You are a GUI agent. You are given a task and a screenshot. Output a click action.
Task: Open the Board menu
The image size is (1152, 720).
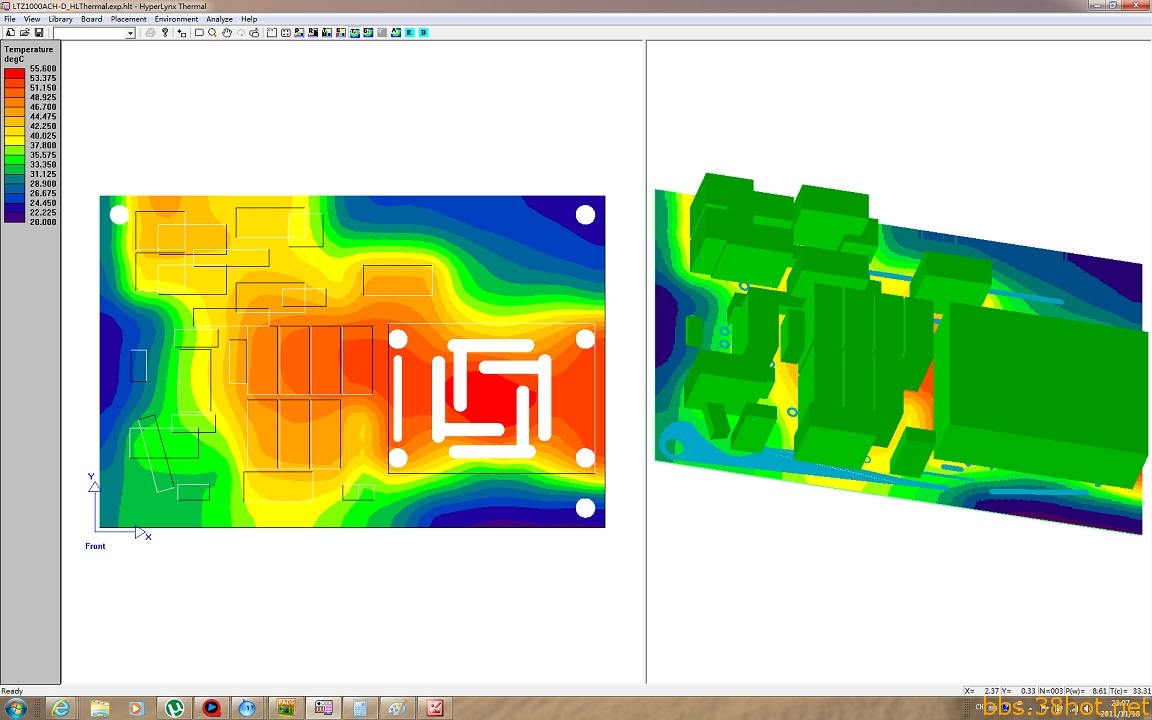click(92, 19)
